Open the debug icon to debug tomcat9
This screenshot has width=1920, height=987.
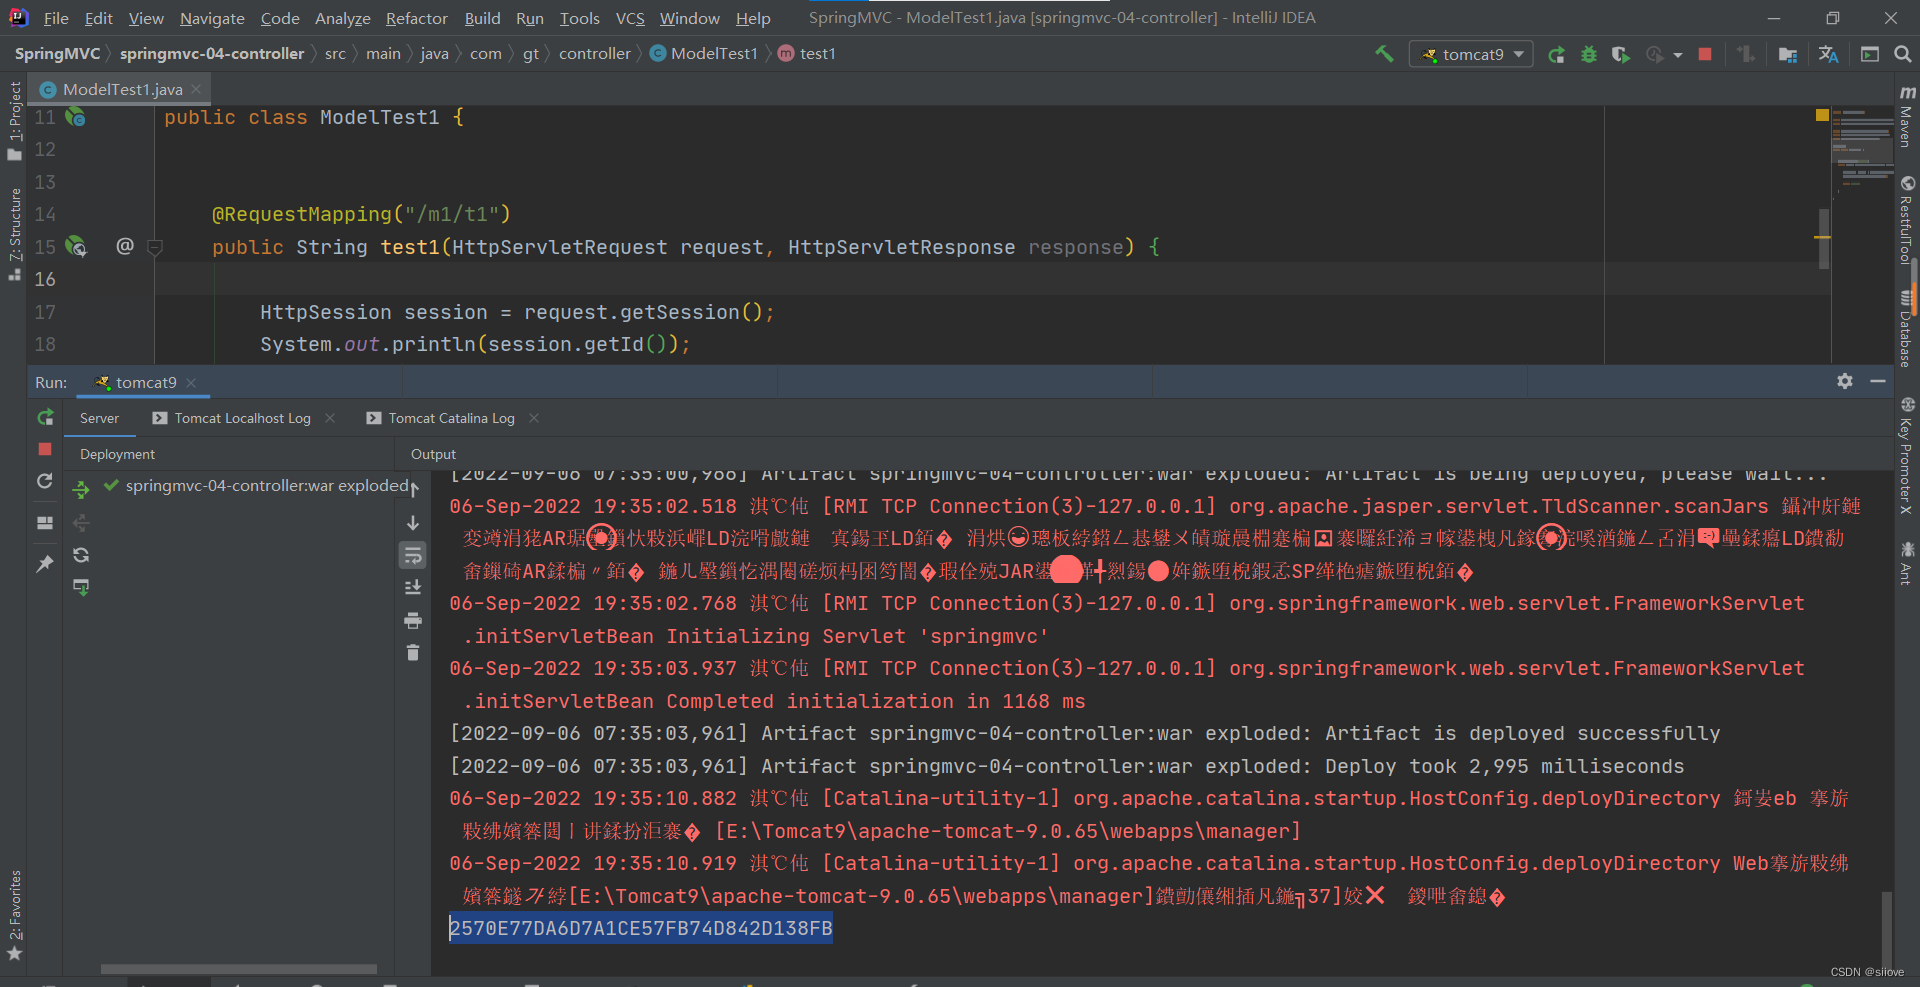[1590, 54]
